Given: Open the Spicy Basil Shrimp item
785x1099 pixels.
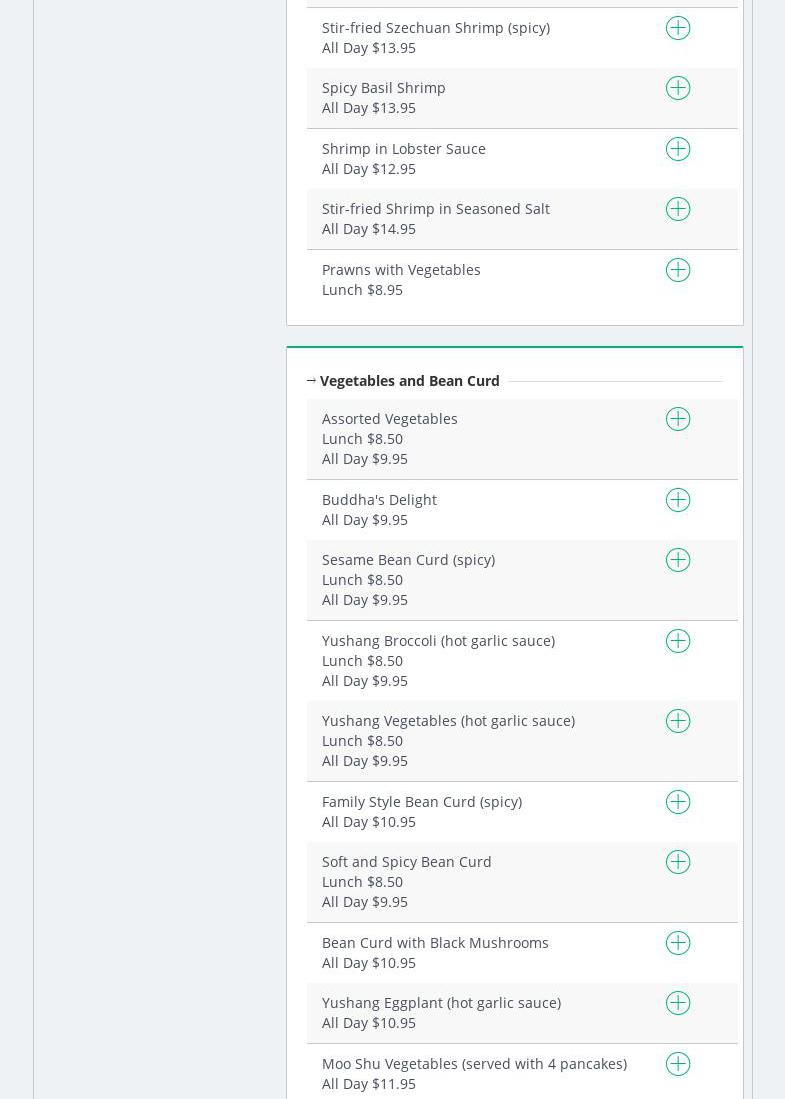Looking at the screenshot, I should [383, 88].
